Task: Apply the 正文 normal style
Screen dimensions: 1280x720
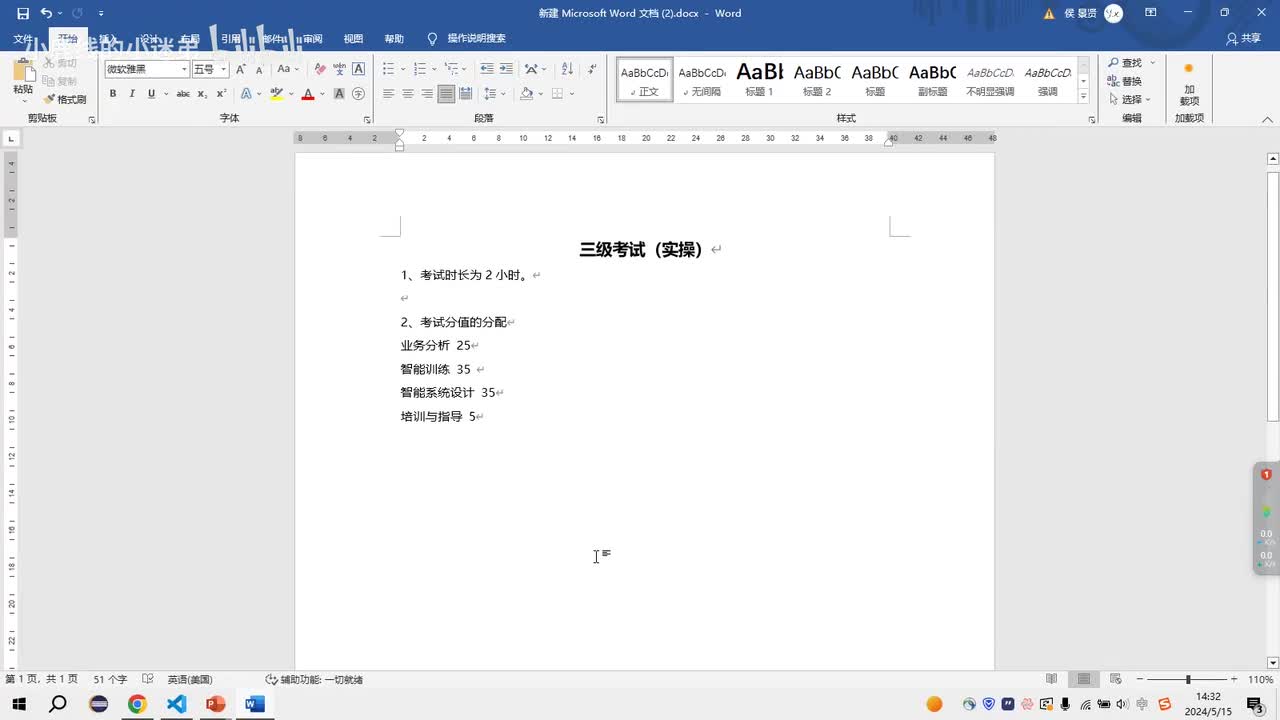Action: point(644,80)
